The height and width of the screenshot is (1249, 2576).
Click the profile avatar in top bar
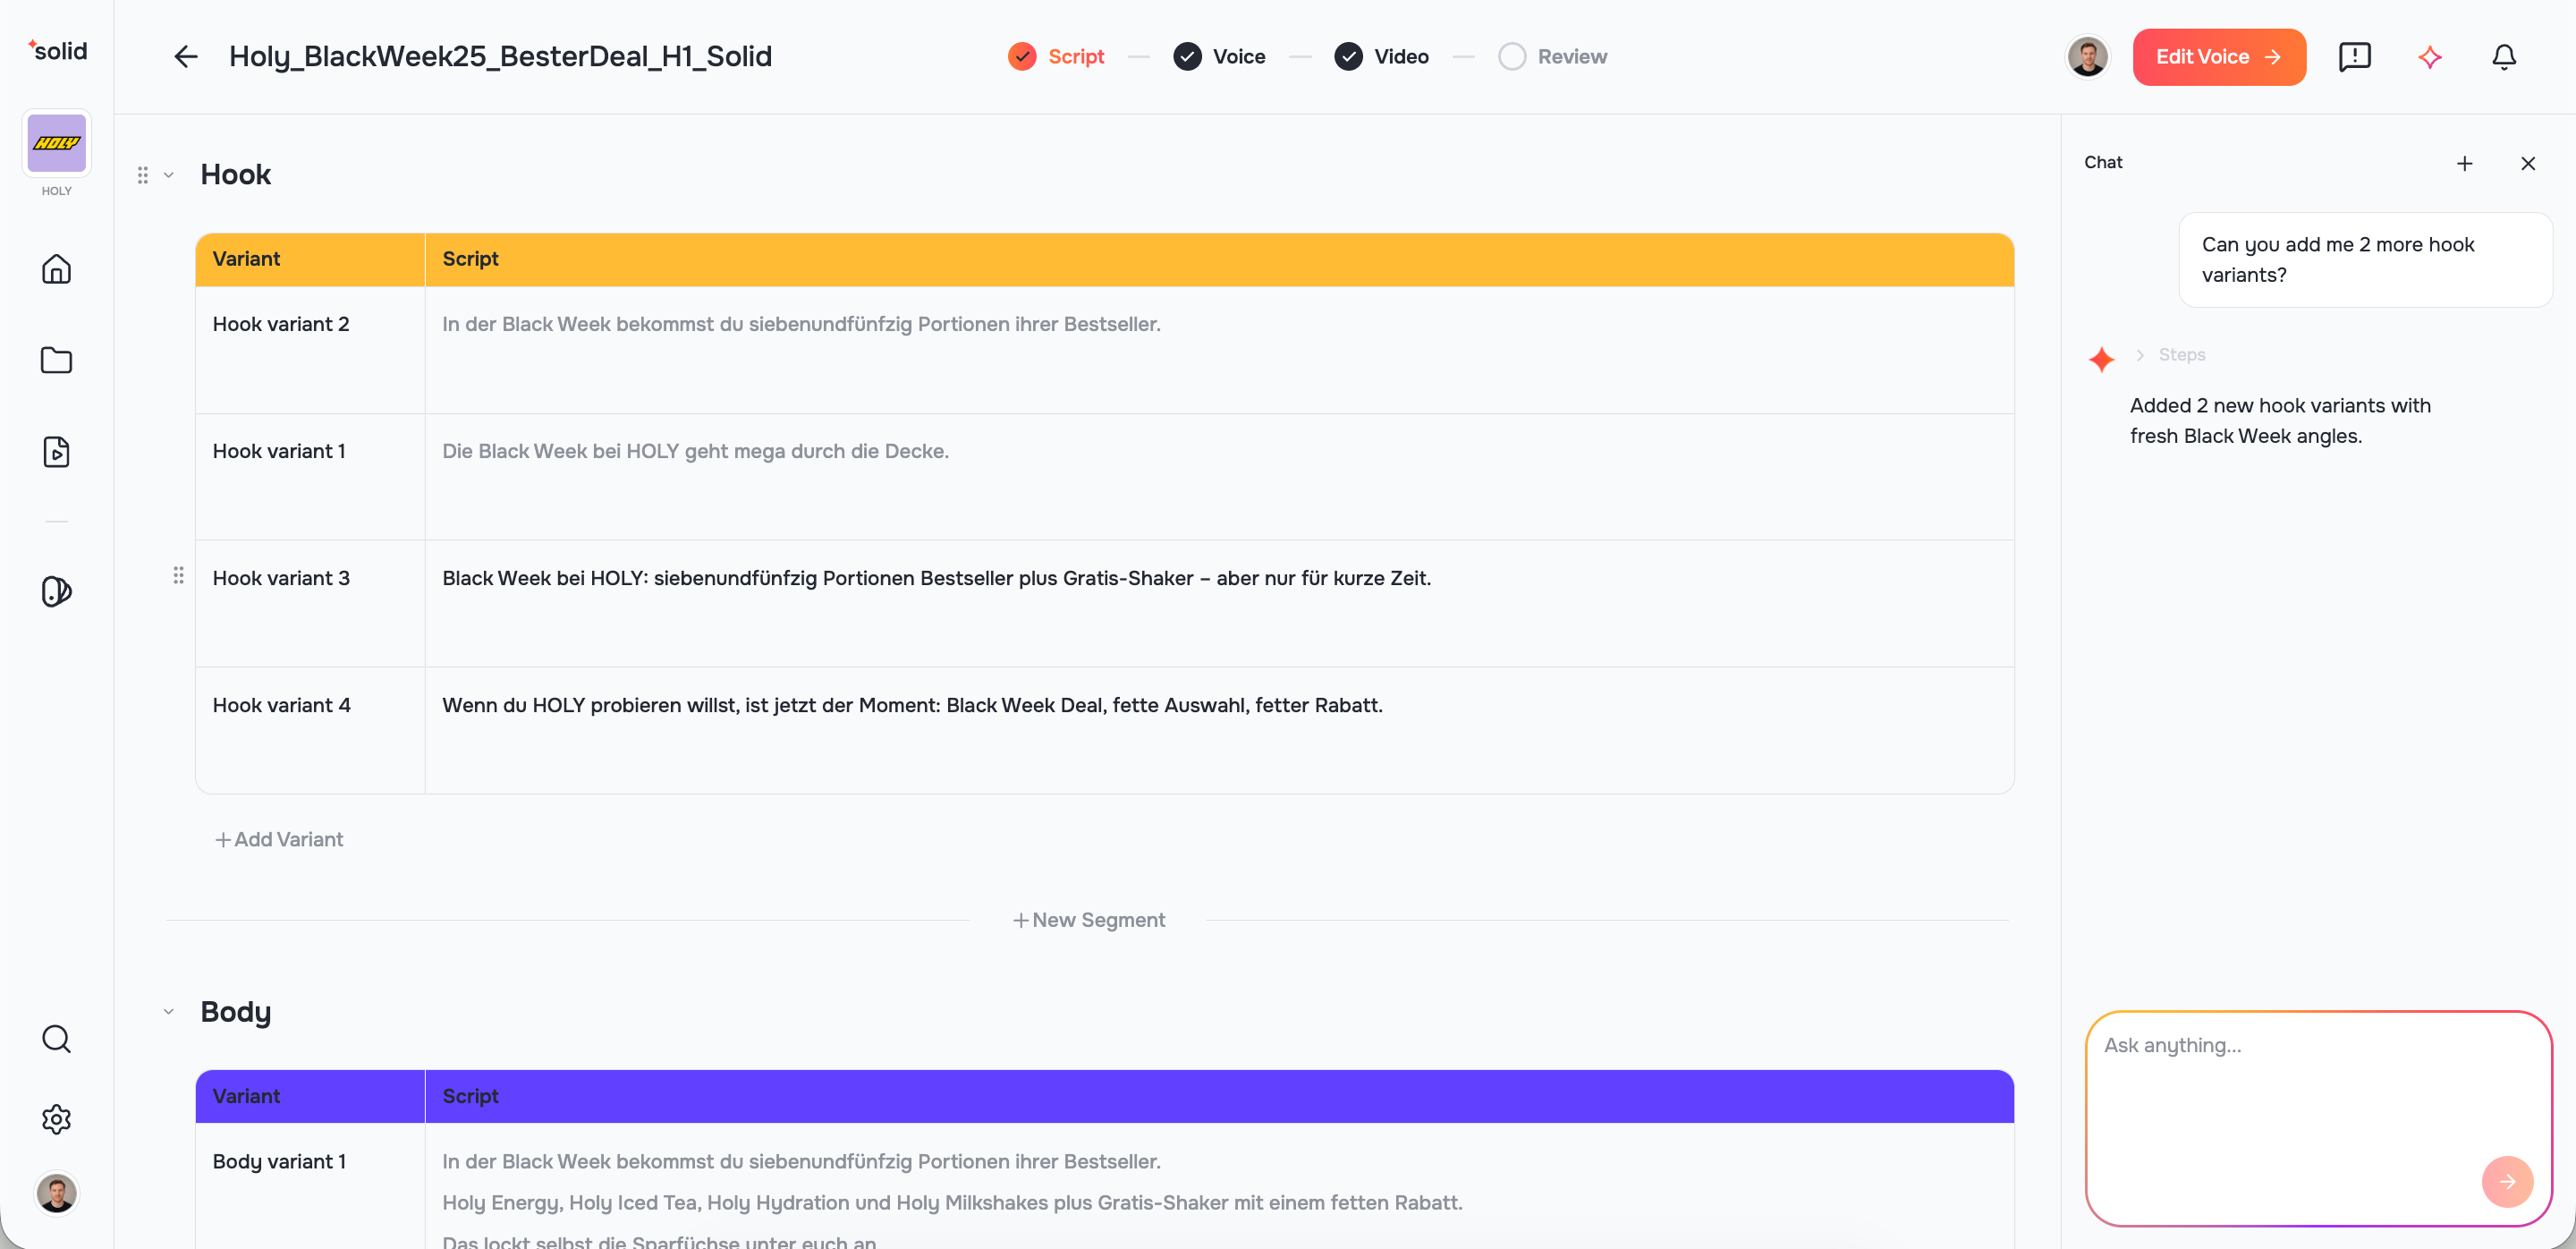pyautogui.click(x=2088, y=57)
